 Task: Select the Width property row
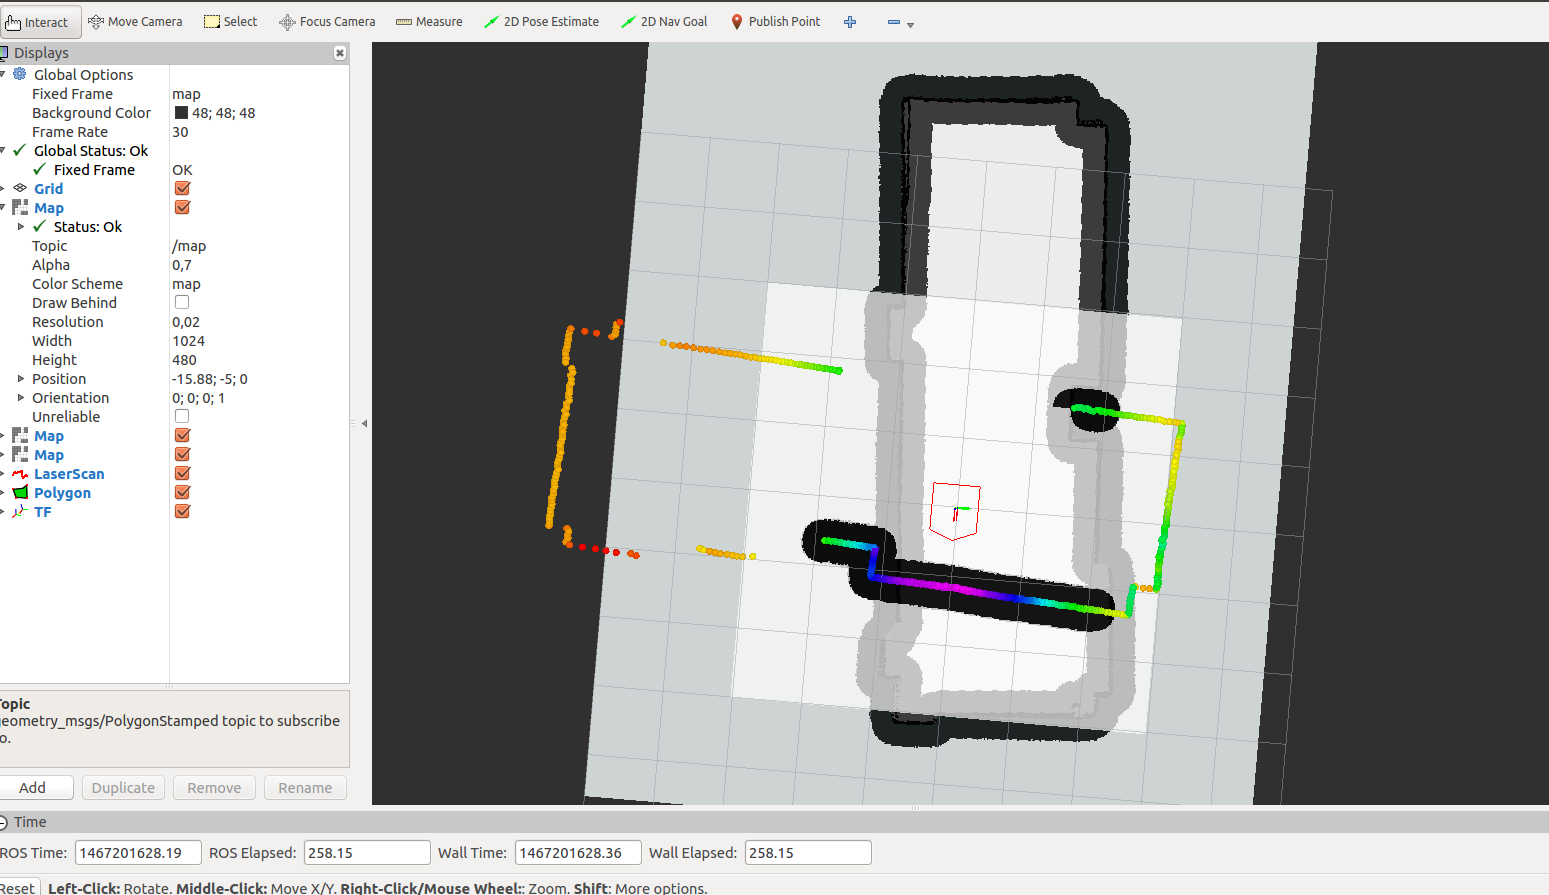point(174,341)
